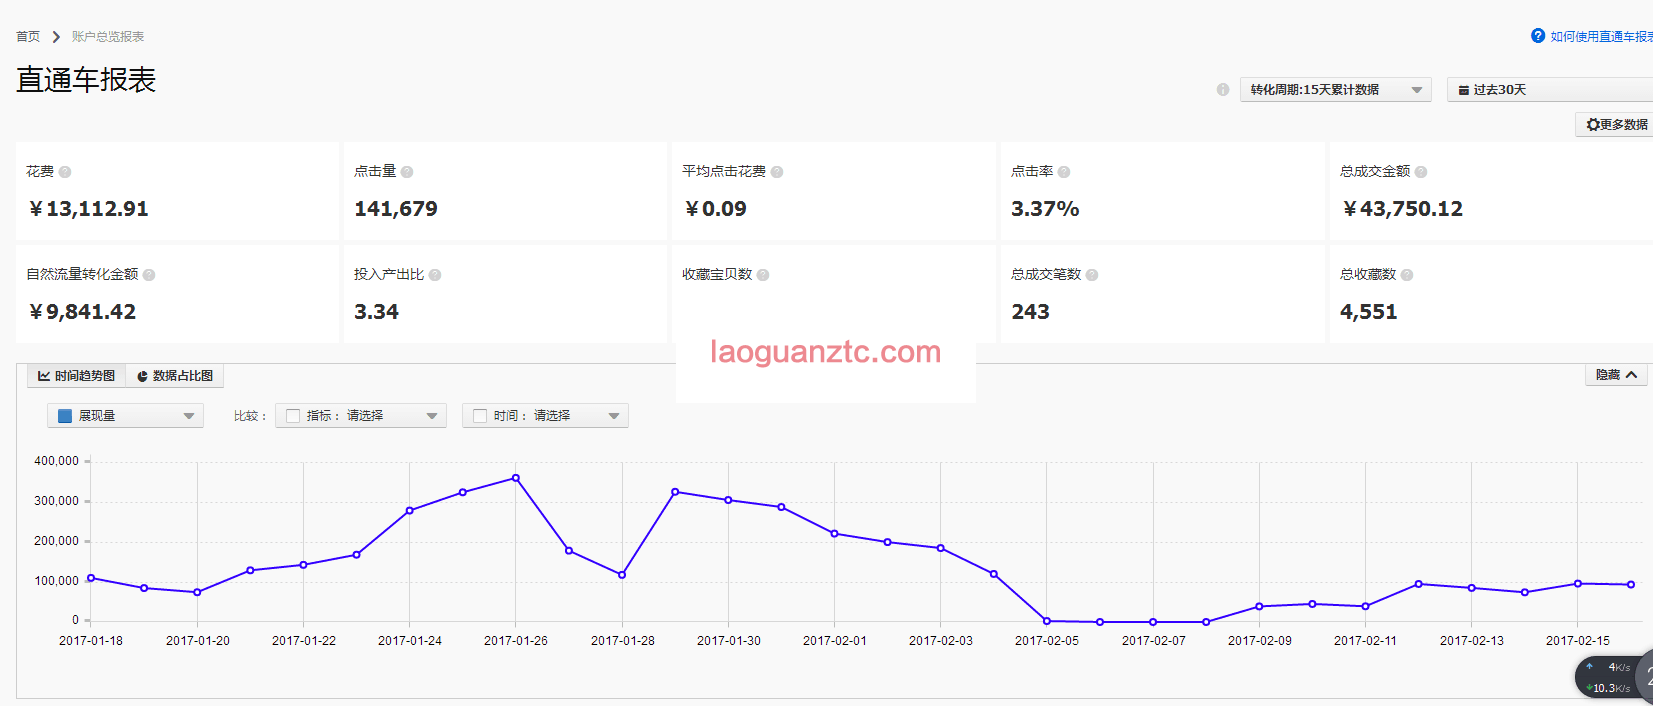Click the chart peak point at 2017-01-26
Viewport: 1653px width, 706px height.
pyautogui.click(x=516, y=478)
